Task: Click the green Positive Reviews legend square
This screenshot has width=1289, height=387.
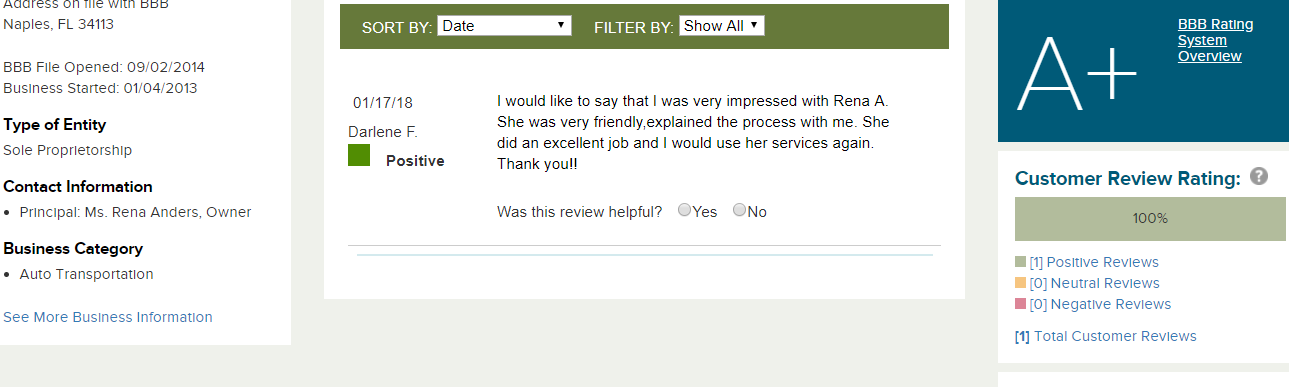Action: click(1020, 262)
